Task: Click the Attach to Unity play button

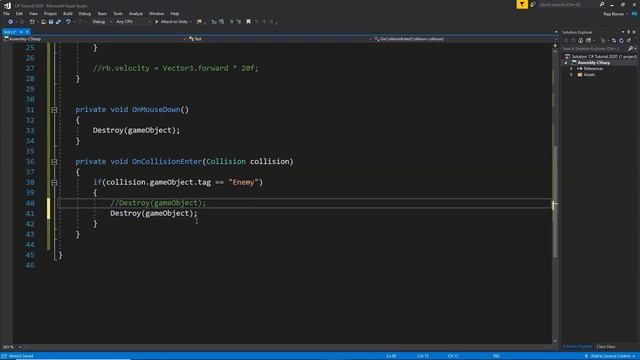Action: coord(156,22)
